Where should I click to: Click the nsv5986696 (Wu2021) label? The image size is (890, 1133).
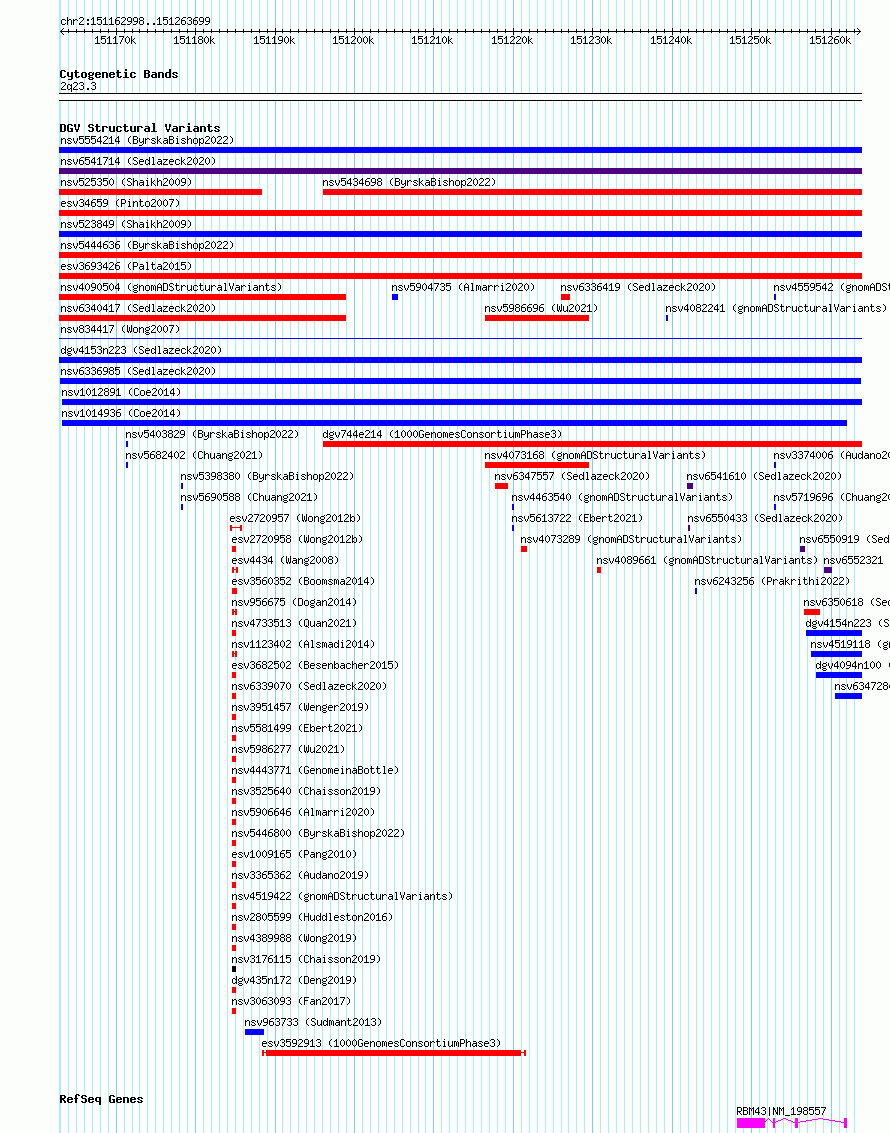tap(541, 308)
